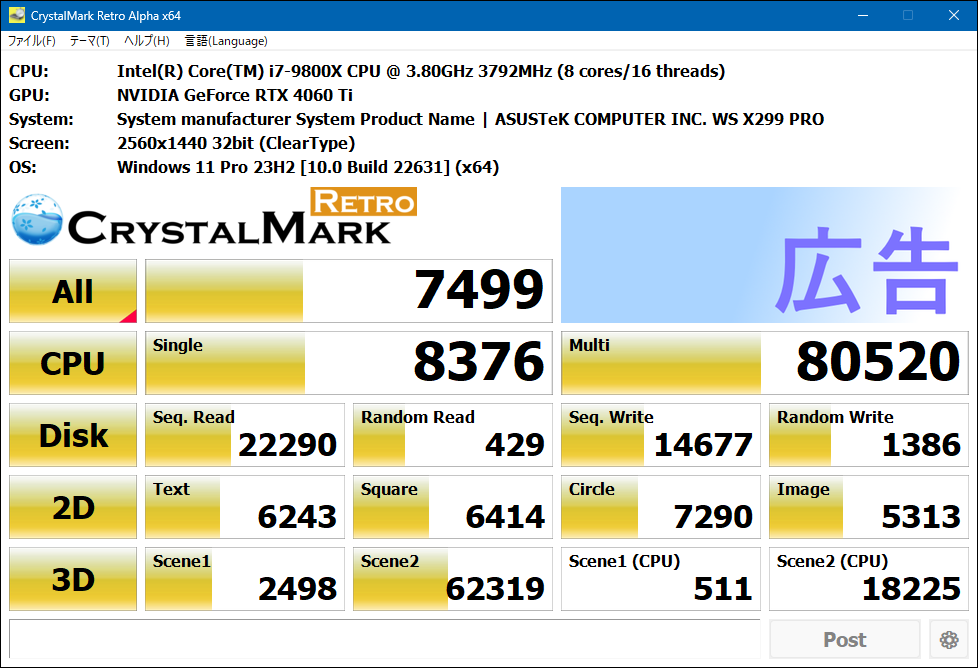Run the All benchmark
This screenshot has height=668, width=978.
73,291
